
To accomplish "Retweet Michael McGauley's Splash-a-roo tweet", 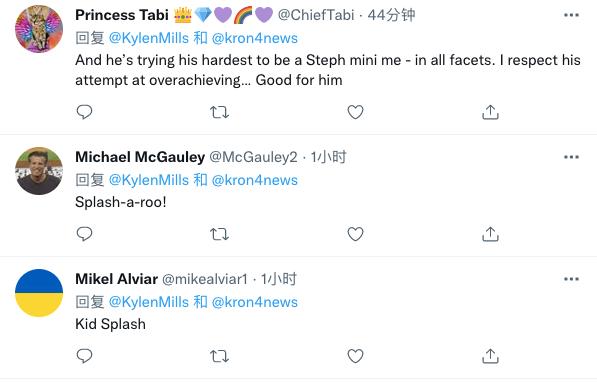I will pos(220,234).
